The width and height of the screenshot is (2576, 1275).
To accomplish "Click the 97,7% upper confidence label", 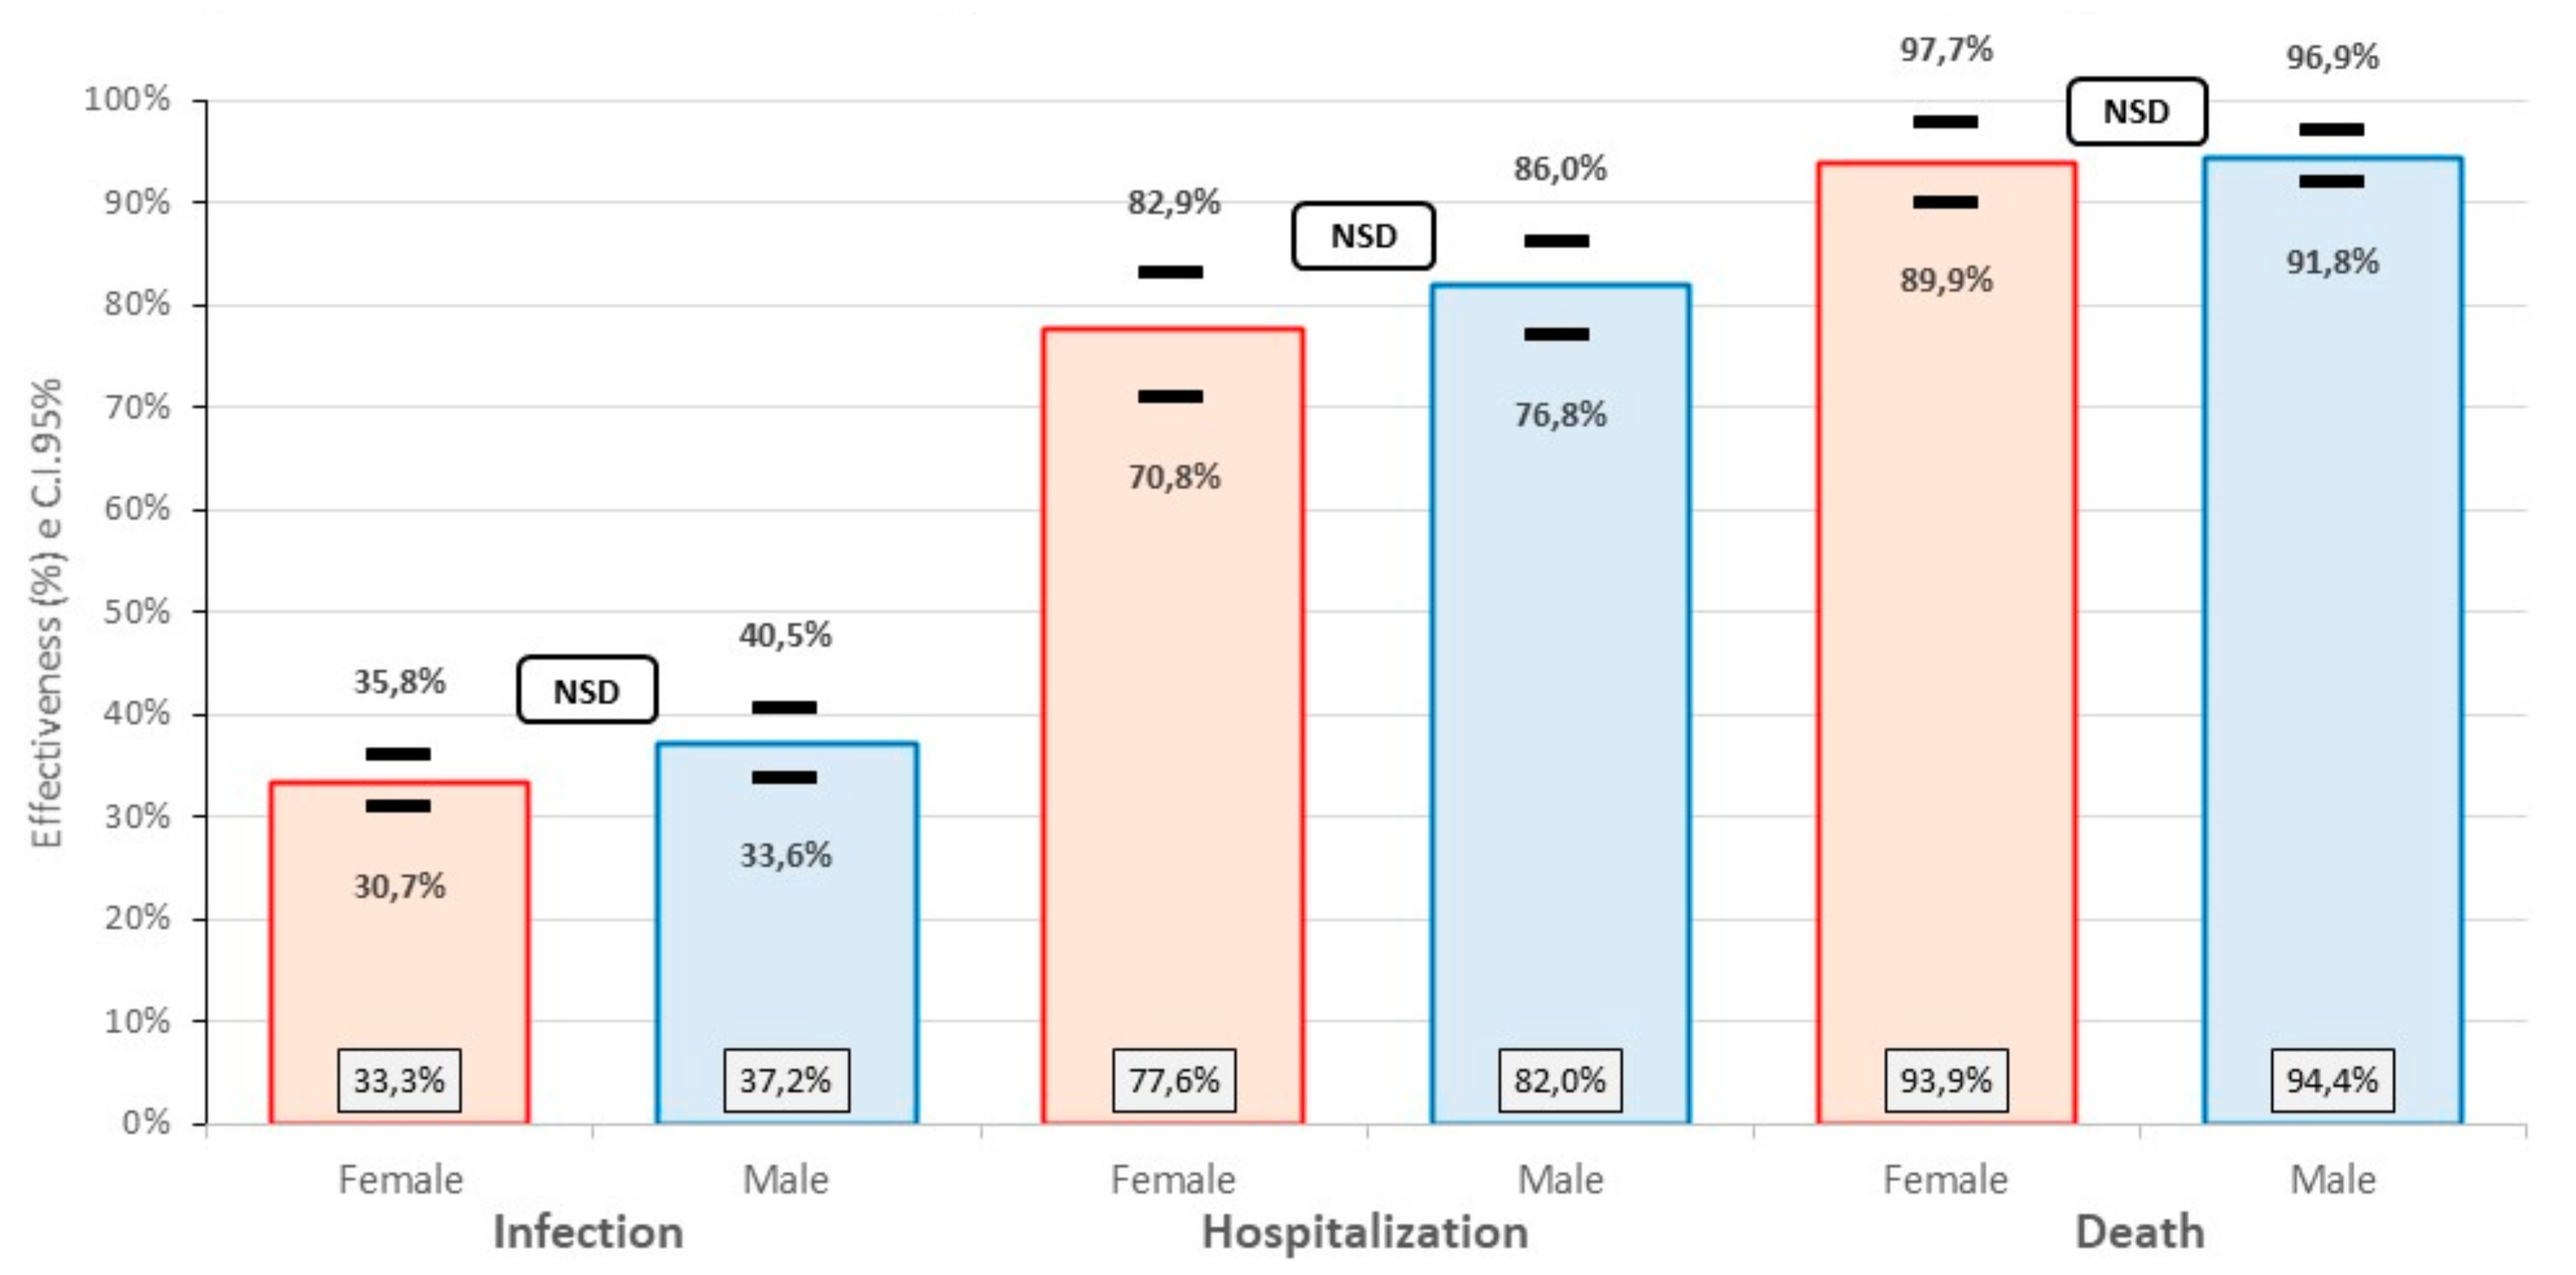I will coord(1946,49).
